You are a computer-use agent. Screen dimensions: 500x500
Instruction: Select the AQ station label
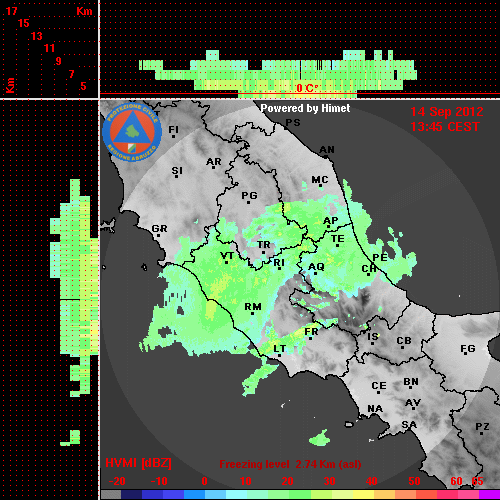[x=316, y=267]
